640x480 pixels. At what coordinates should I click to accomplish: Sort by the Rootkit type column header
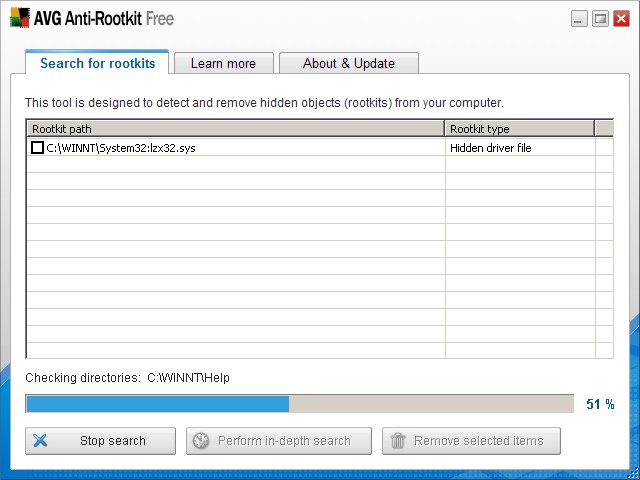coord(520,129)
